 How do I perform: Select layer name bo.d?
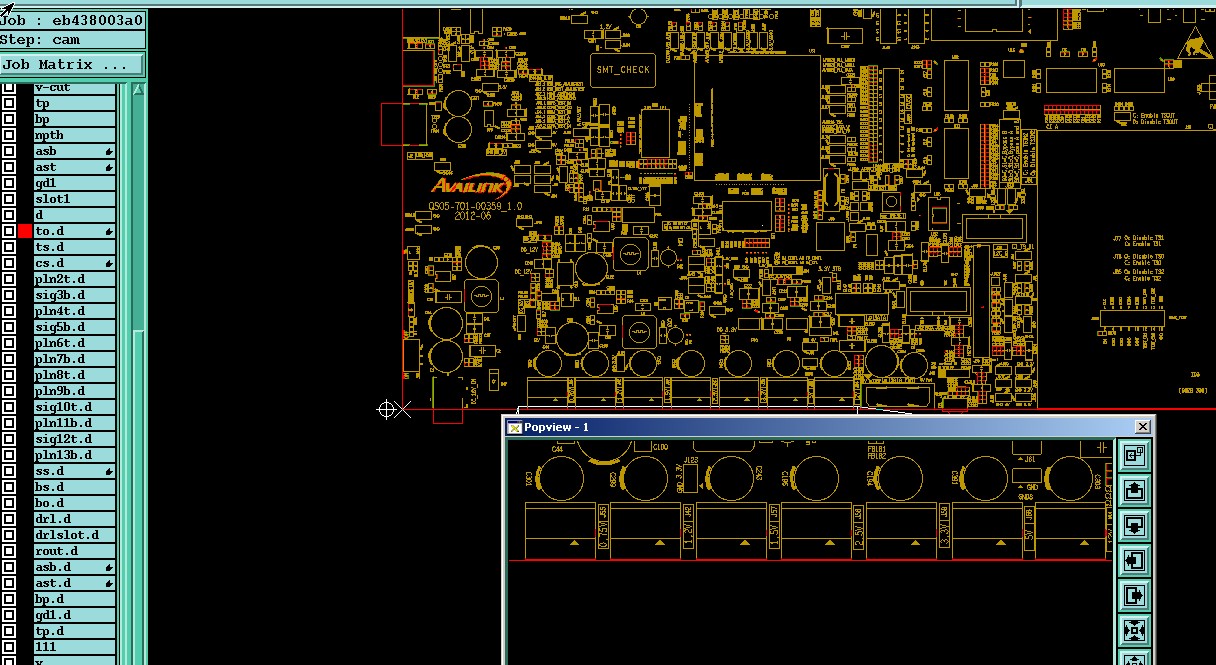coord(75,503)
